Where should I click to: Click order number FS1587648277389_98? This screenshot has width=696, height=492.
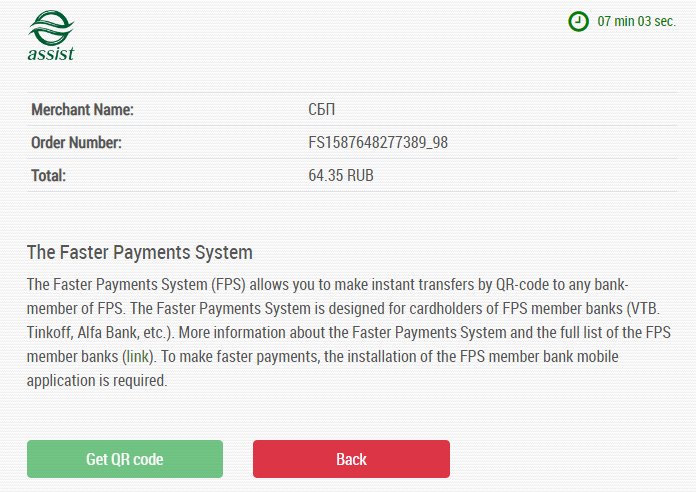378,143
